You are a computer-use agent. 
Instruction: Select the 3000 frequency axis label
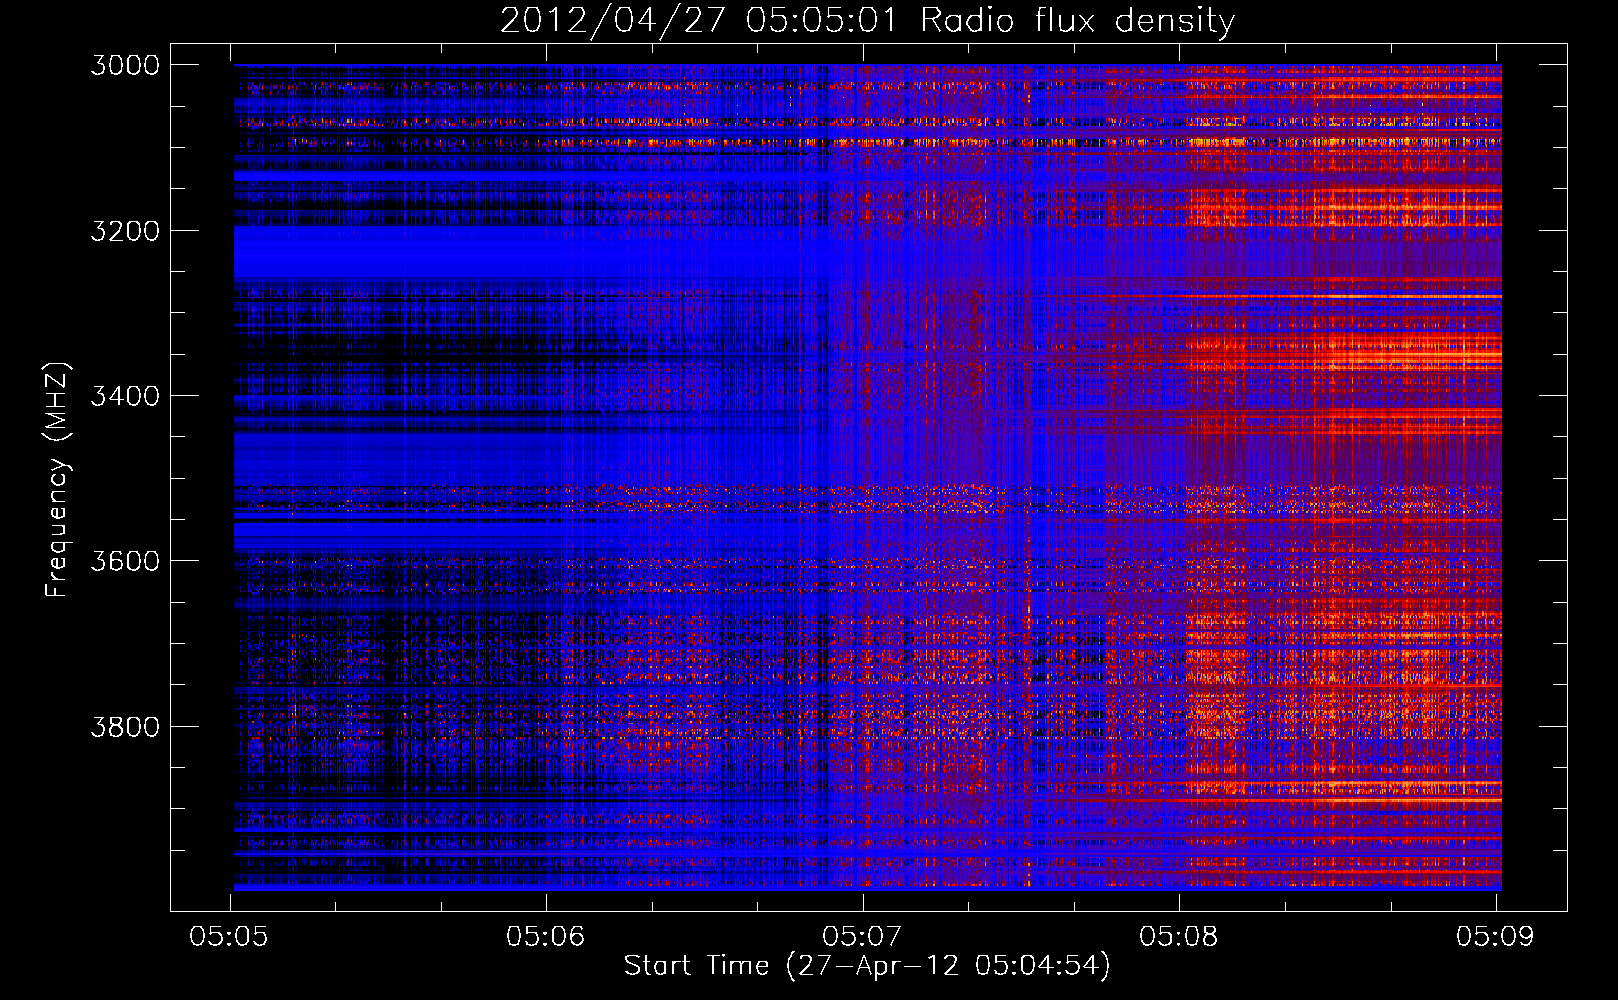pos(125,65)
